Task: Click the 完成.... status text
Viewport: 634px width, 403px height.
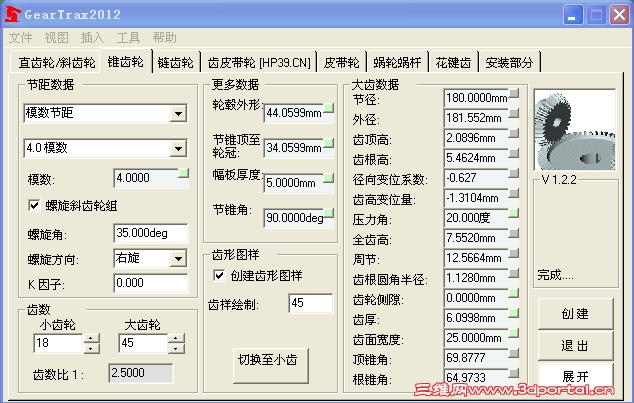Action: coord(555,275)
